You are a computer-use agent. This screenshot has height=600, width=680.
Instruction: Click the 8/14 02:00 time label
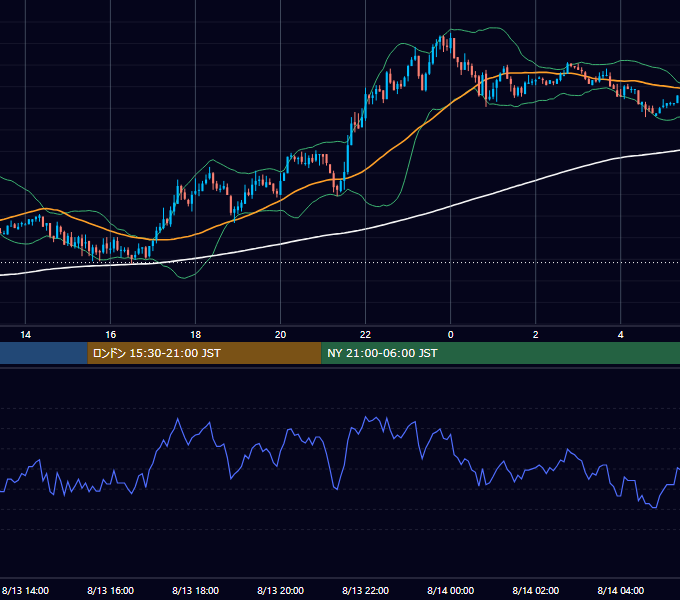536,590
